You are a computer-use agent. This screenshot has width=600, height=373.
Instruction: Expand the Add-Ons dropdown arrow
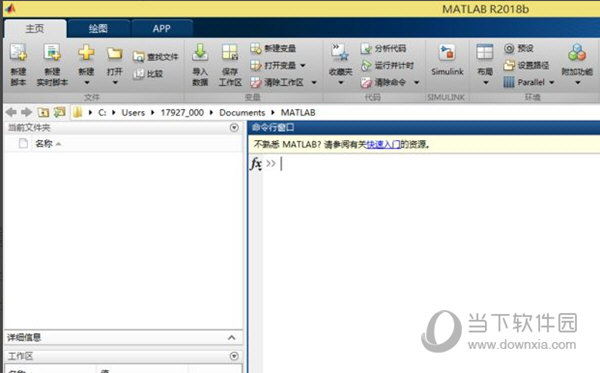coord(578,82)
